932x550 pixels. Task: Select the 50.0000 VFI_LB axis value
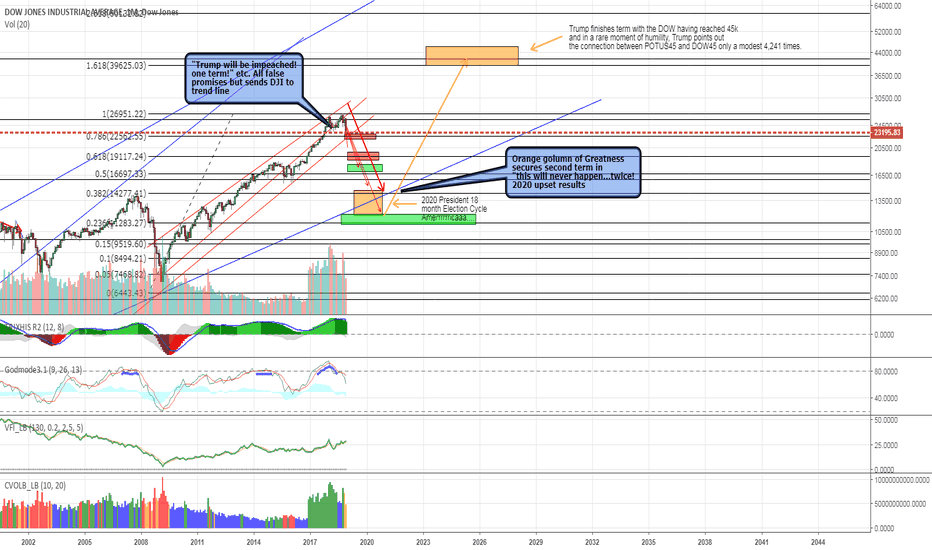[886, 420]
